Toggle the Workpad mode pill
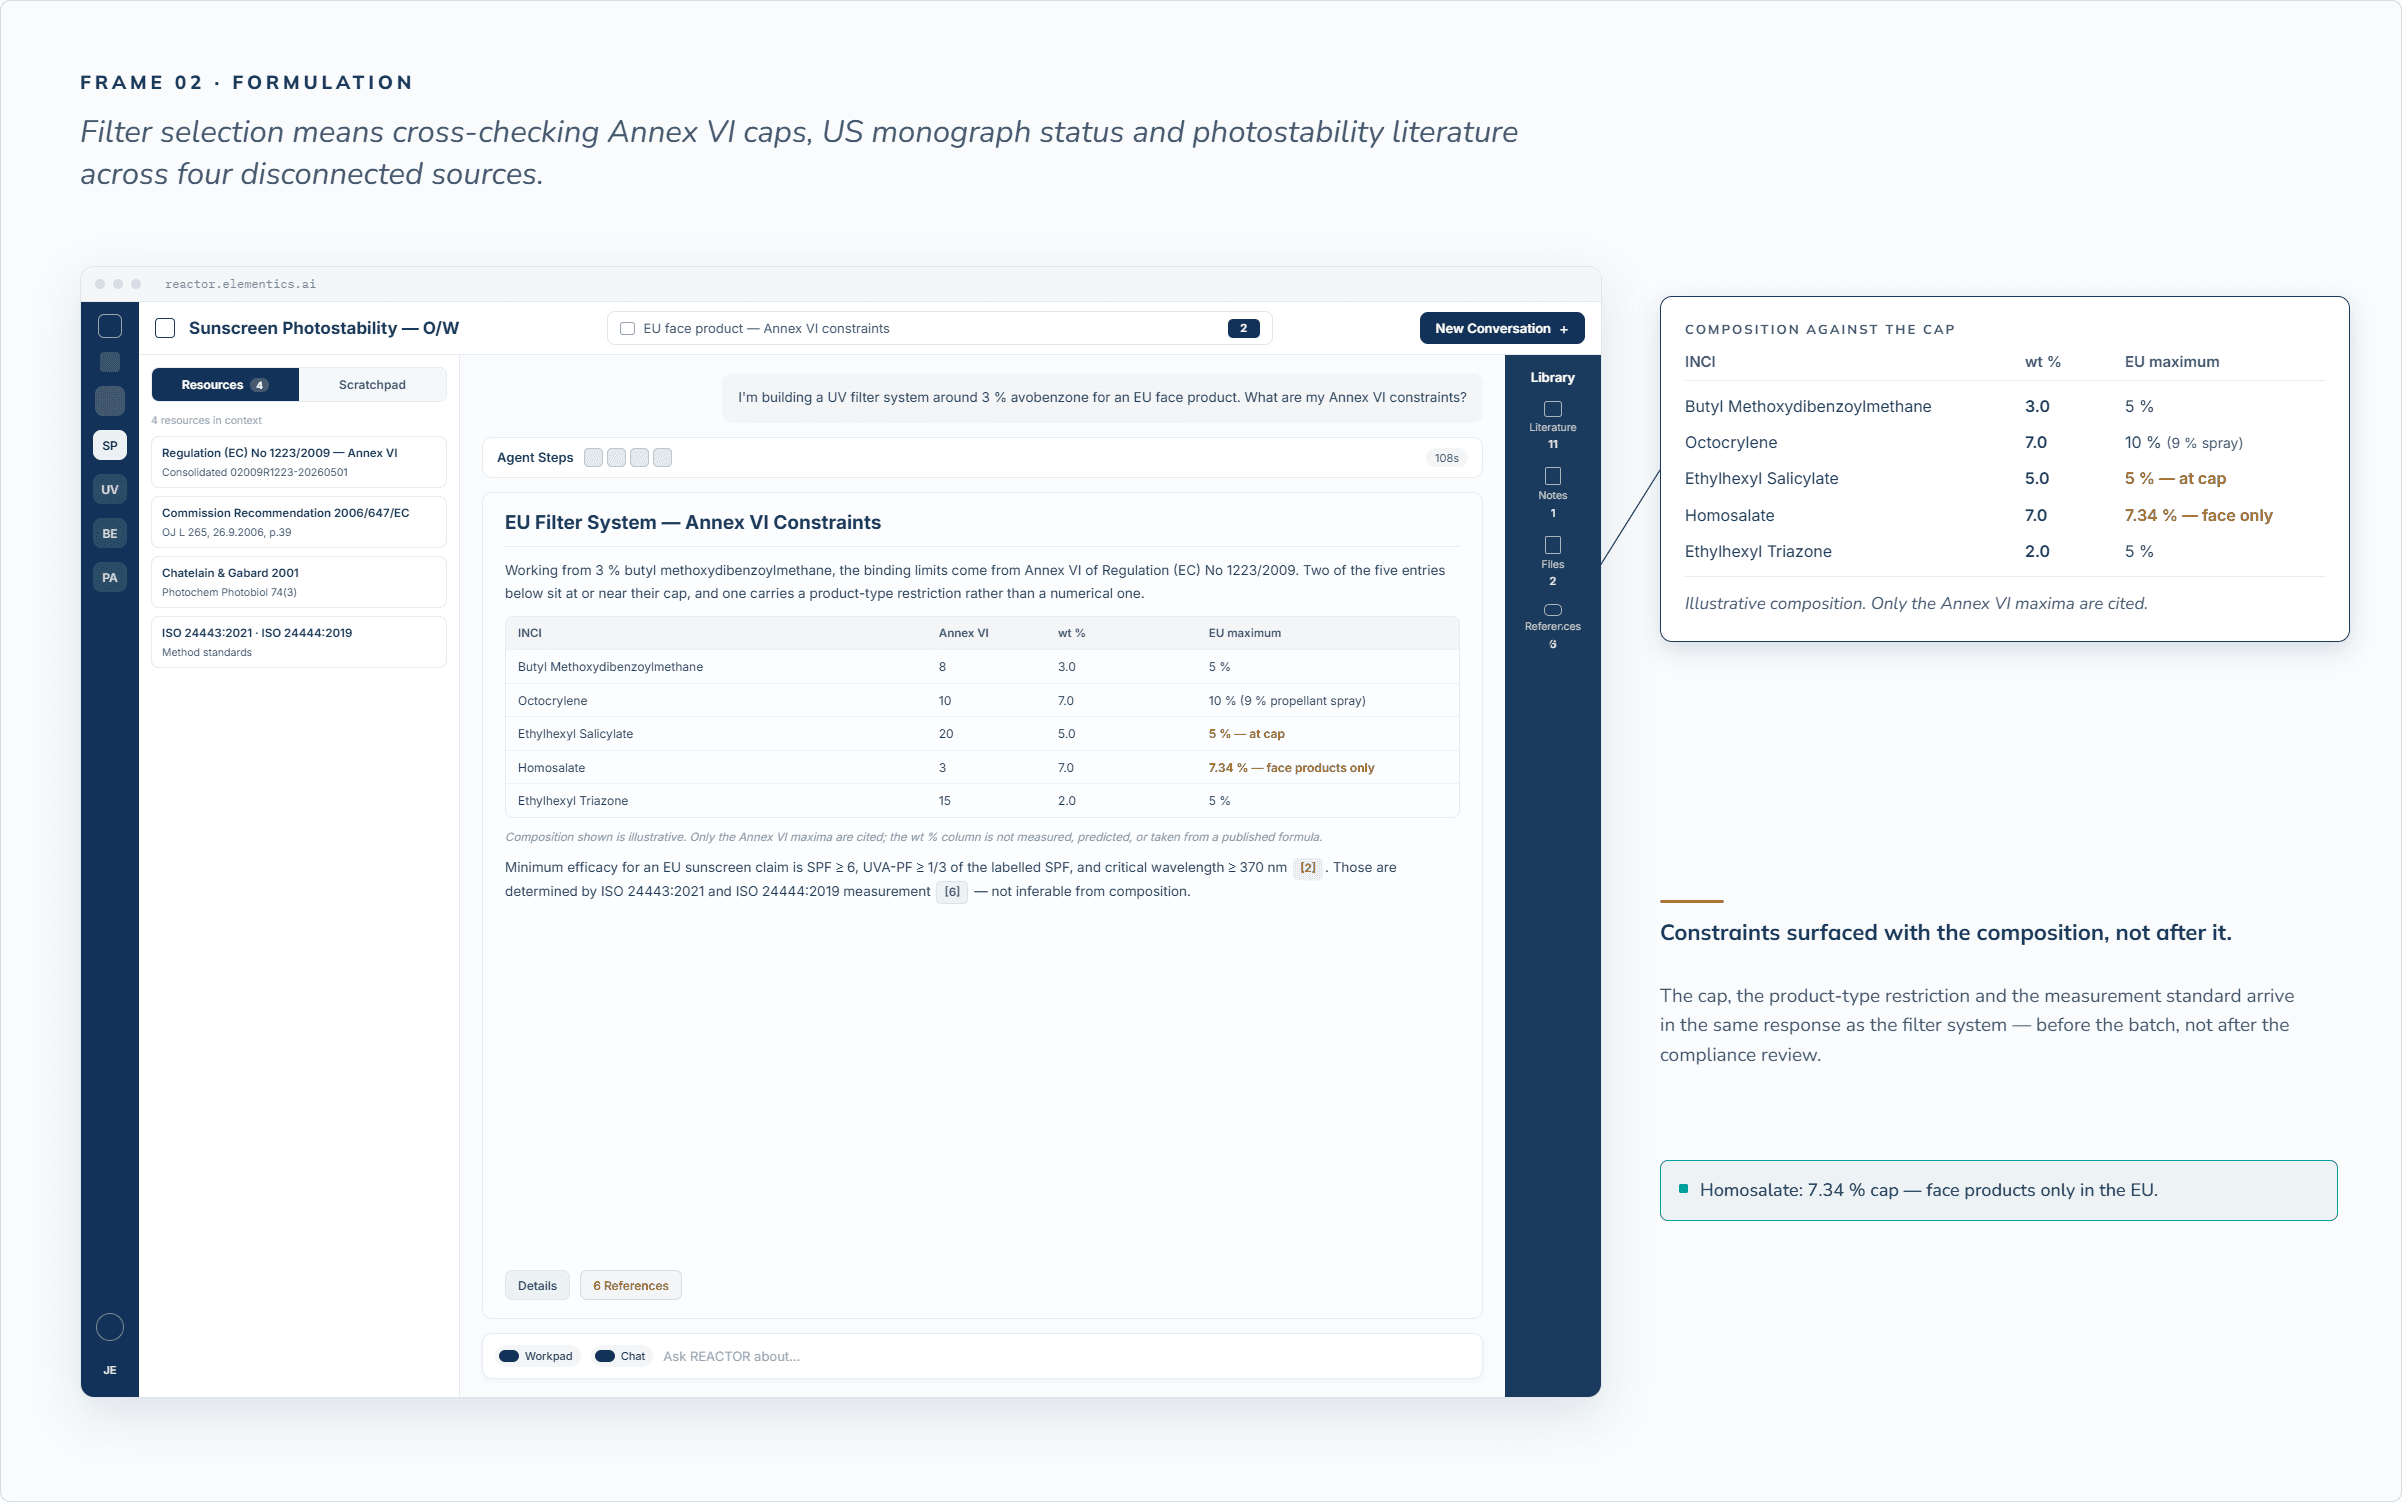2402x1502 pixels. coord(536,1356)
